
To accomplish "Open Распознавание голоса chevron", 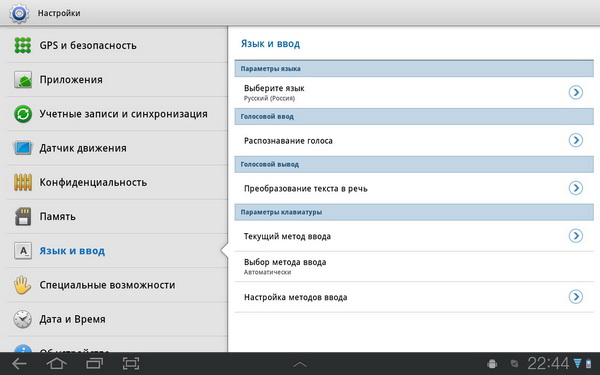I will pos(576,140).
